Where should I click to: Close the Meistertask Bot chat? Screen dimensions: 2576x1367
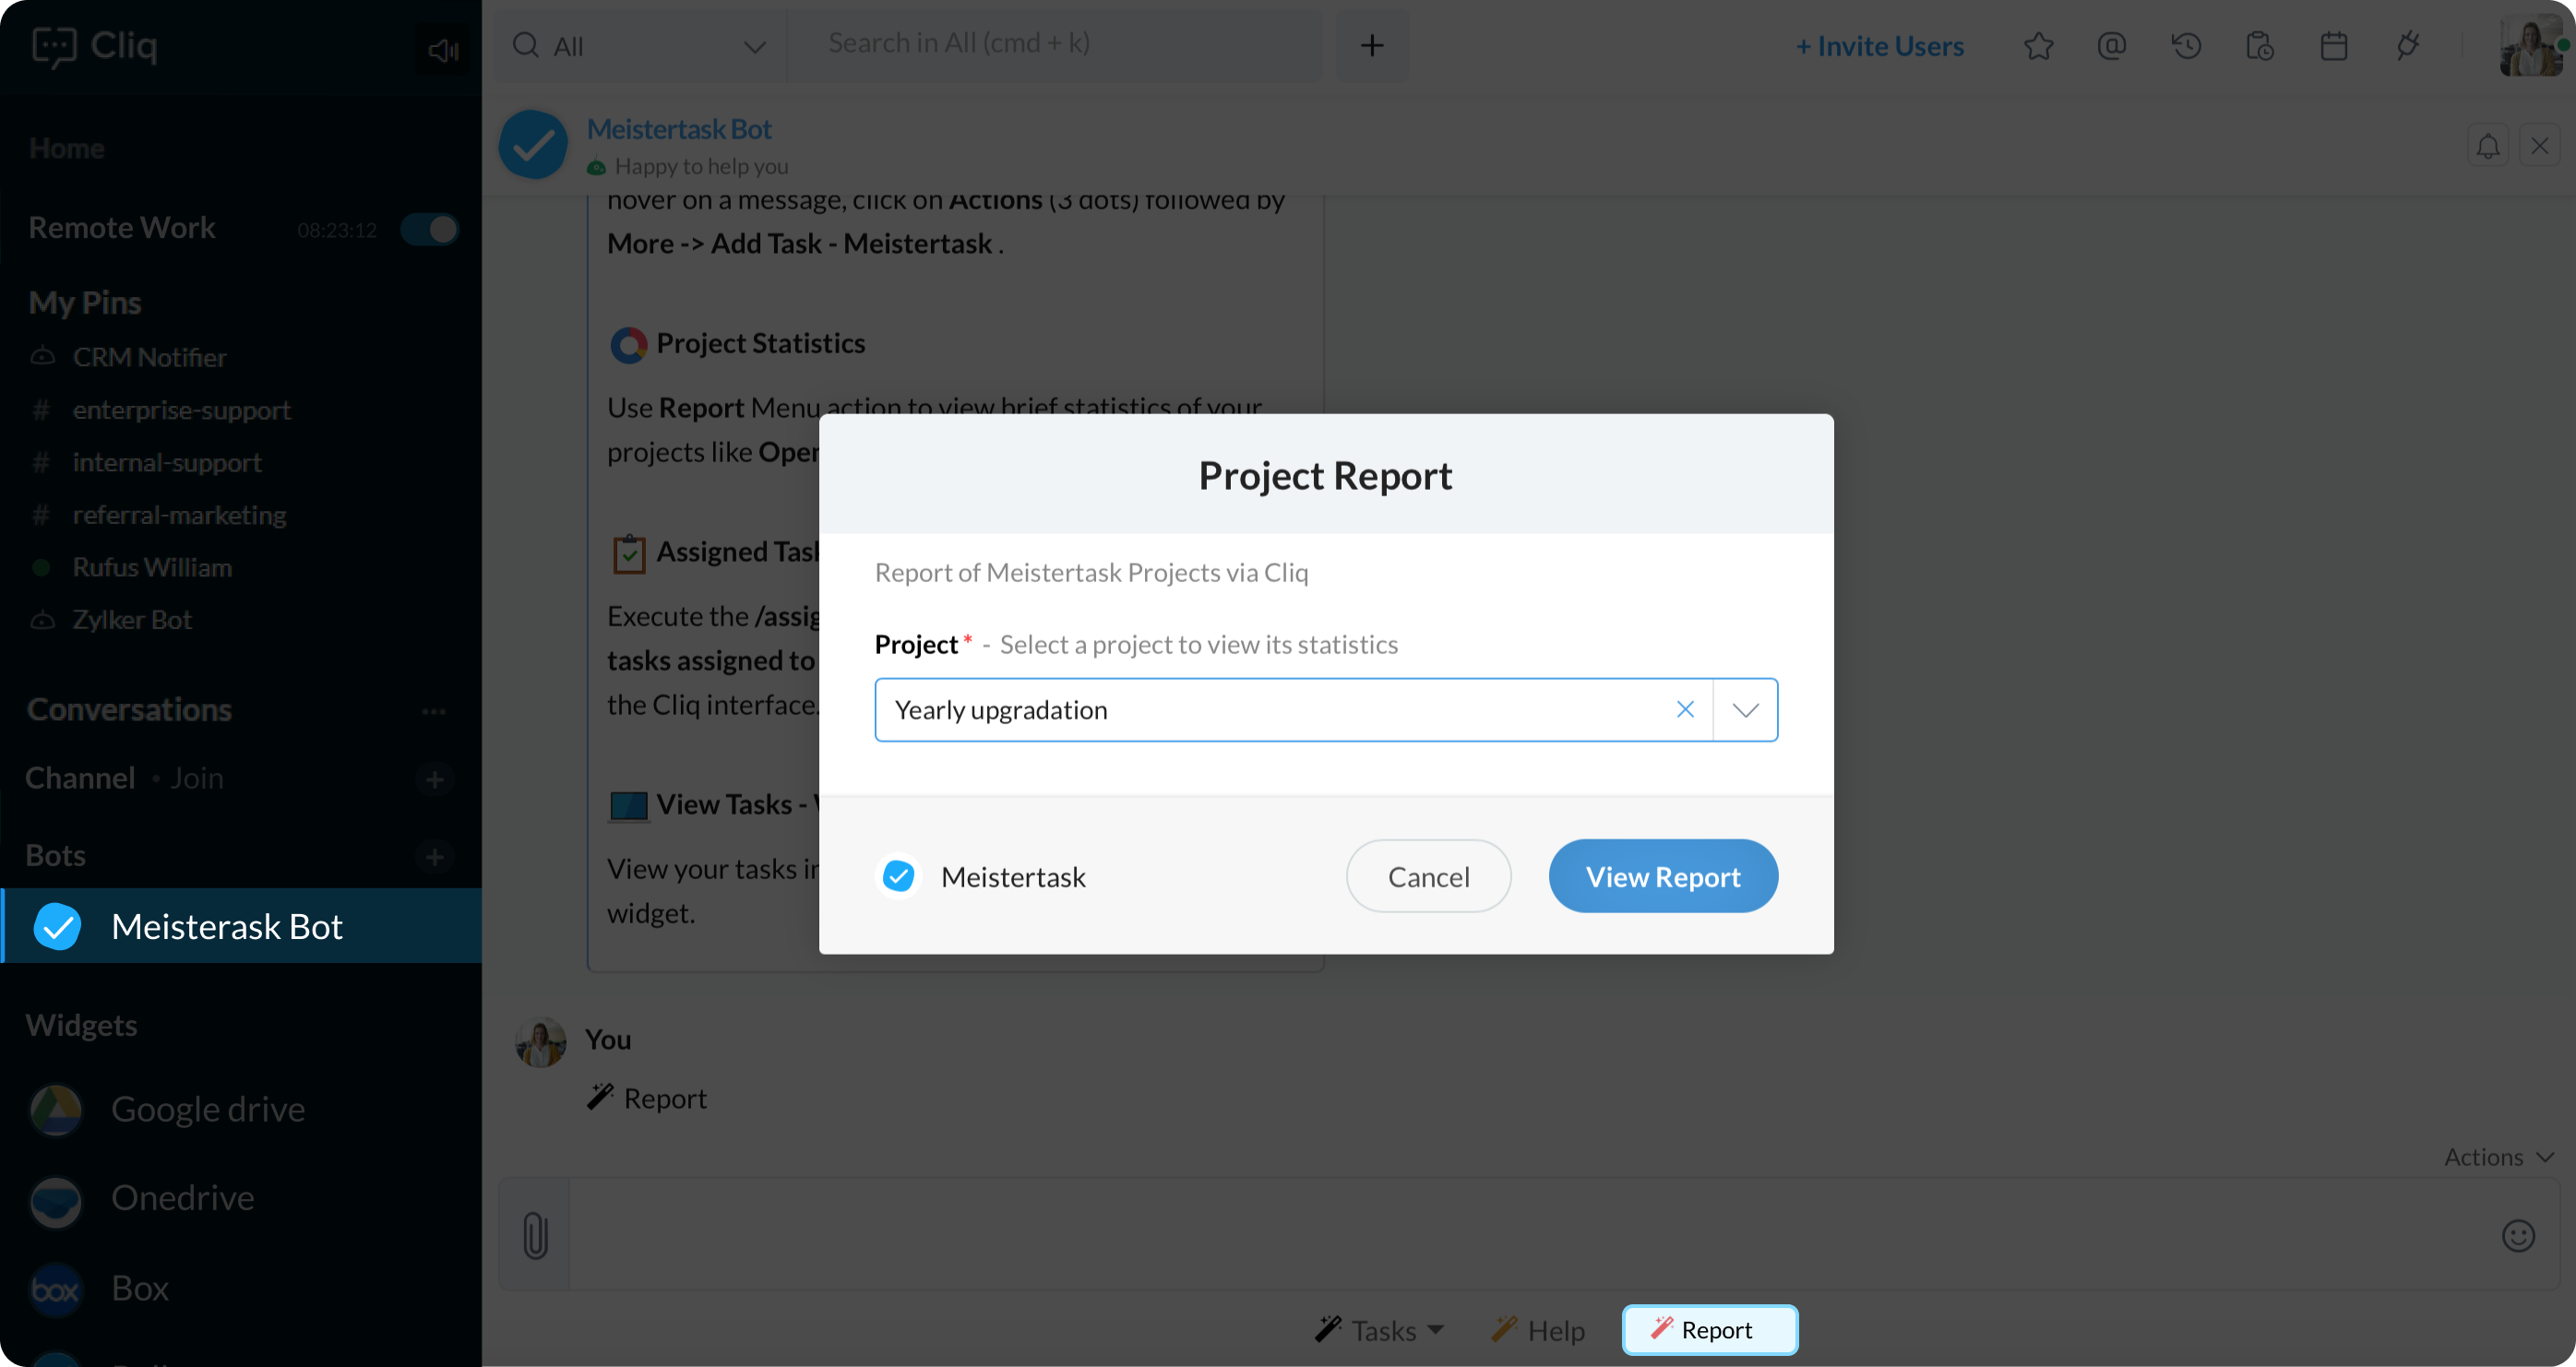pyautogui.click(x=2539, y=146)
